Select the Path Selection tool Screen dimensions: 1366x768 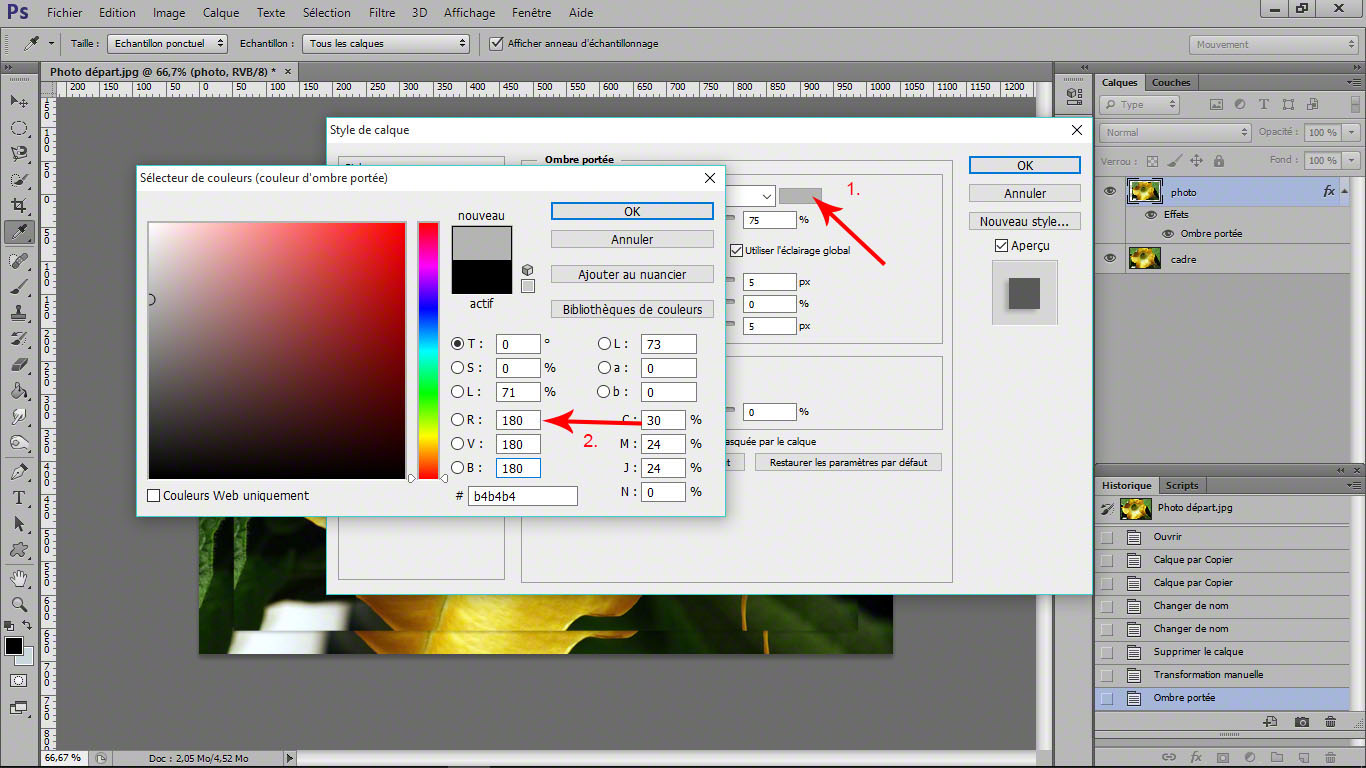coord(19,523)
